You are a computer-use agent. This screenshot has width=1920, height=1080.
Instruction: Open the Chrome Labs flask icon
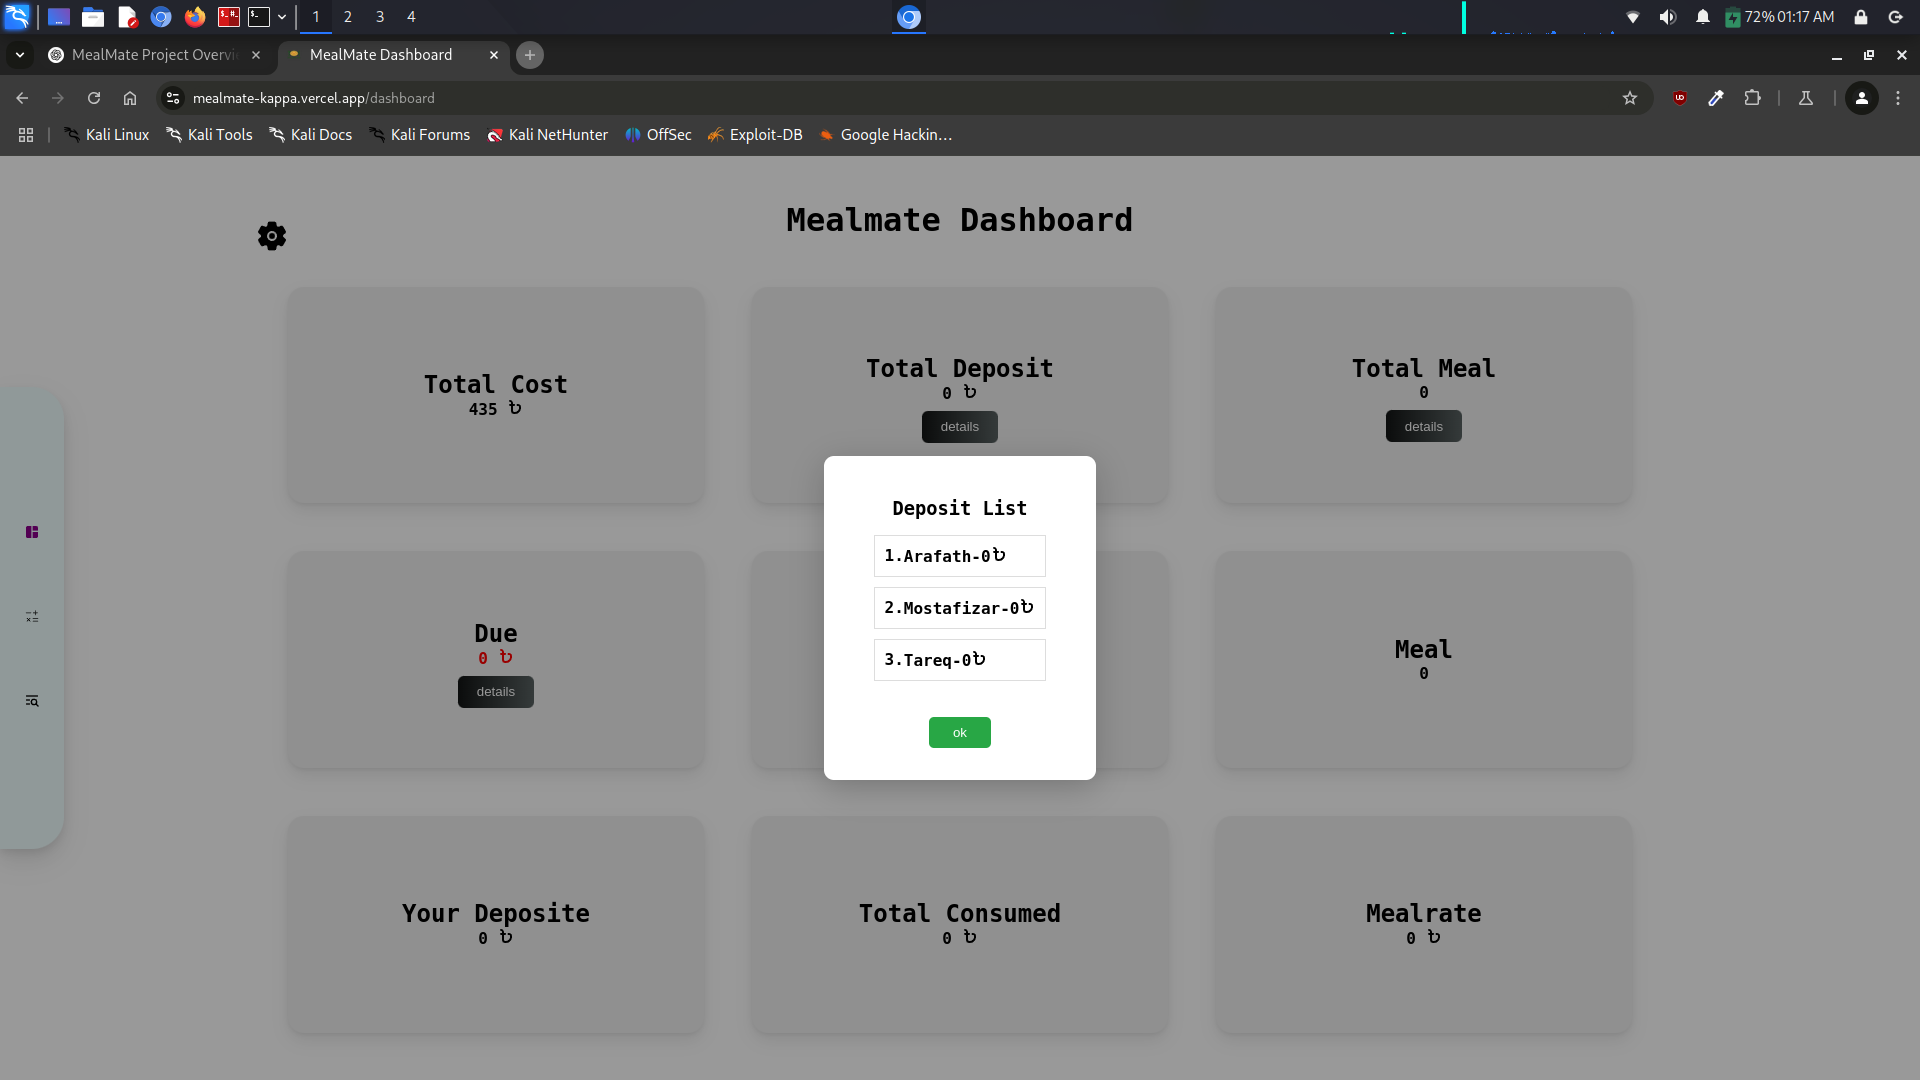[x=1806, y=98]
